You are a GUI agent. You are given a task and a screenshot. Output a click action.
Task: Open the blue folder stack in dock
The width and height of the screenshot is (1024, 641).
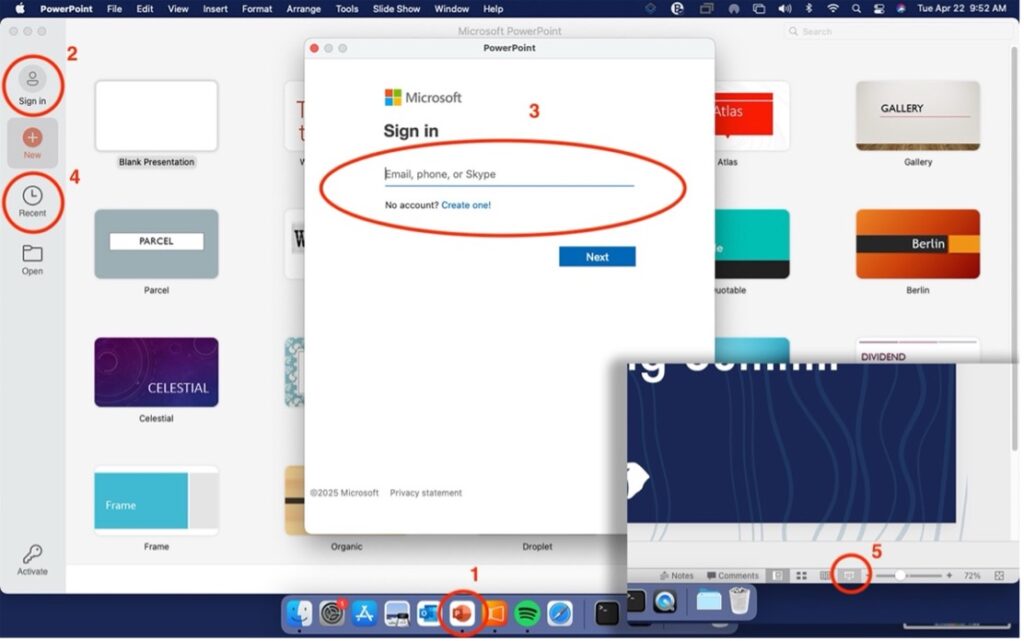point(709,601)
